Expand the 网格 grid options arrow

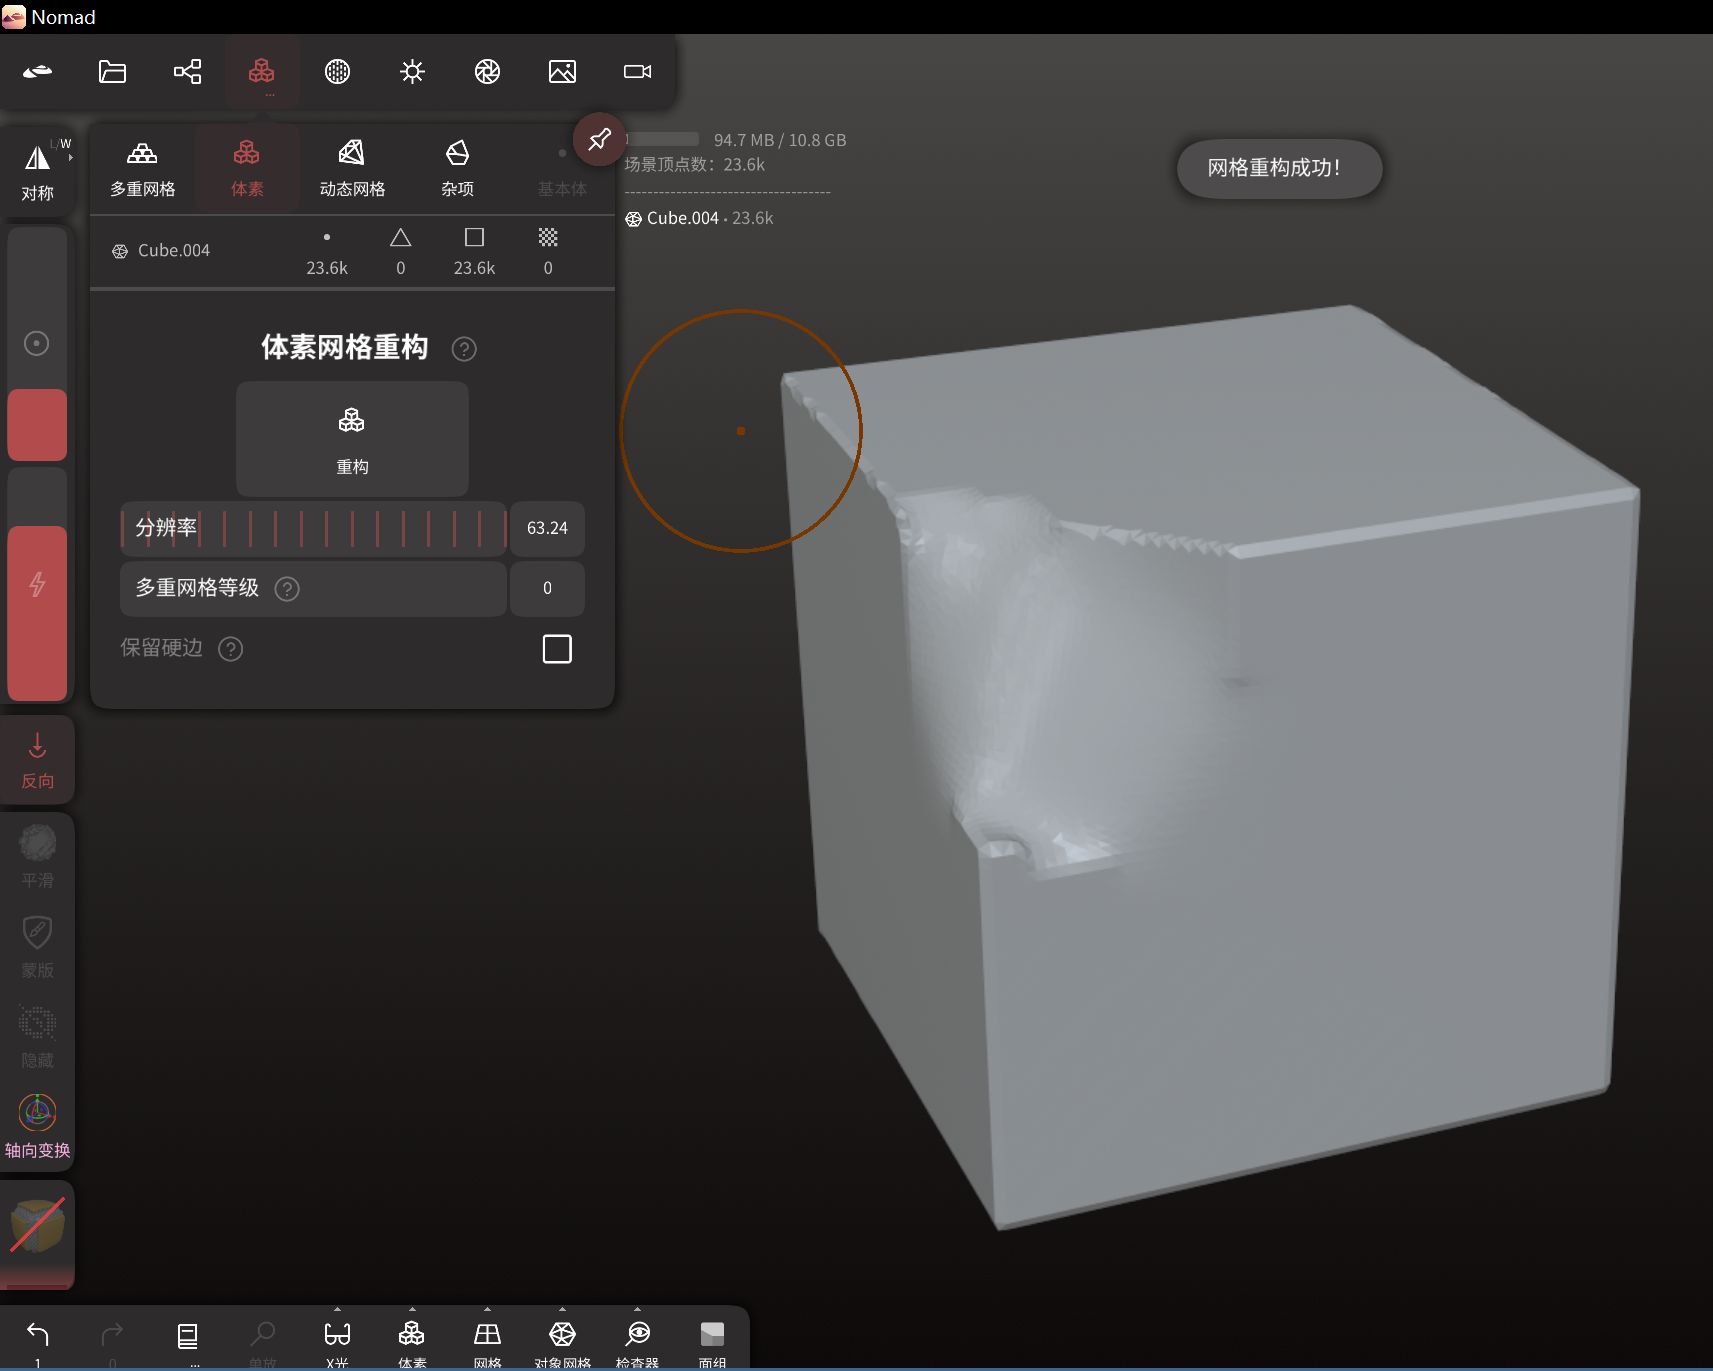click(x=487, y=1309)
